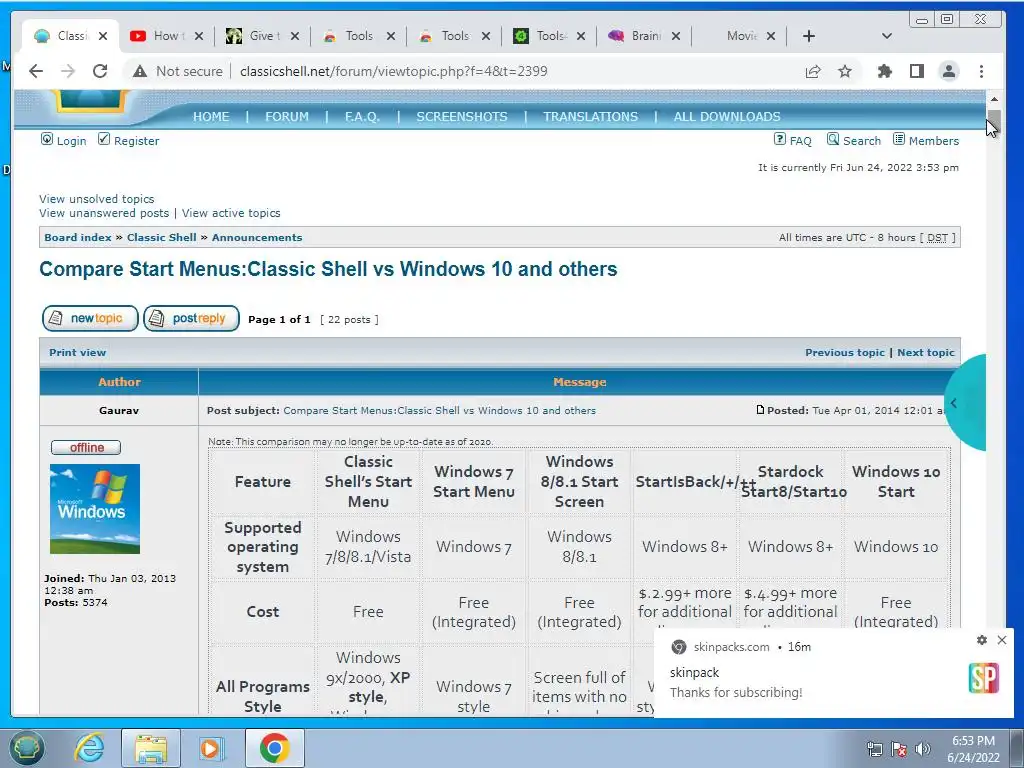
Task: Toggle the browser side panel icon
Action: [917, 71]
